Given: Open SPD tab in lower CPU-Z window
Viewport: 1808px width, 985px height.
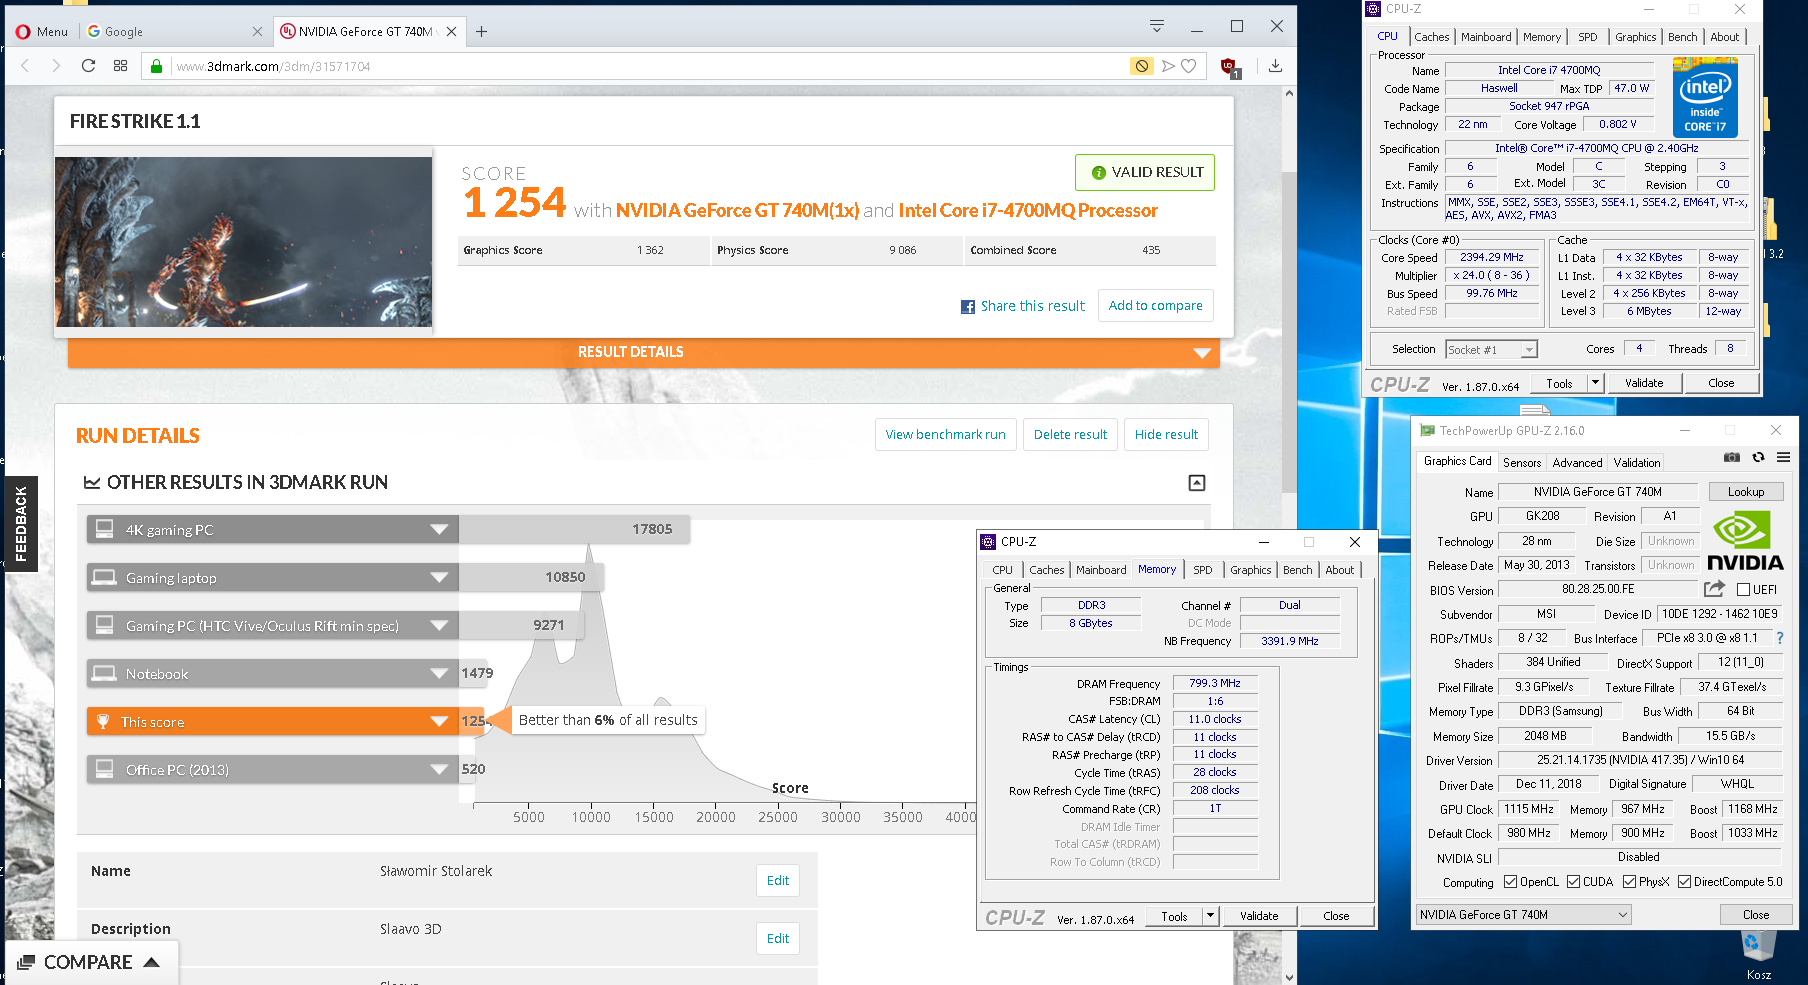Looking at the screenshot, I should tap(1202, 570).
